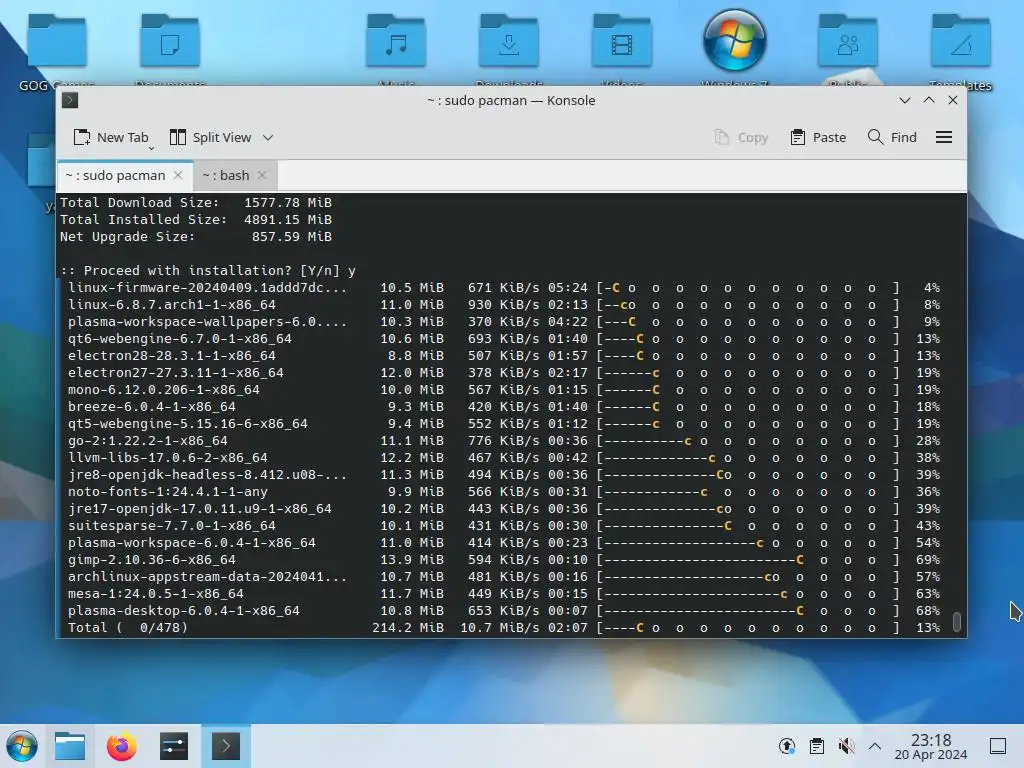The height and width of the screenshot is (768, 1024).
Task: Click the 'Total ( 0/478)' progress line
Action: point(504,628)
